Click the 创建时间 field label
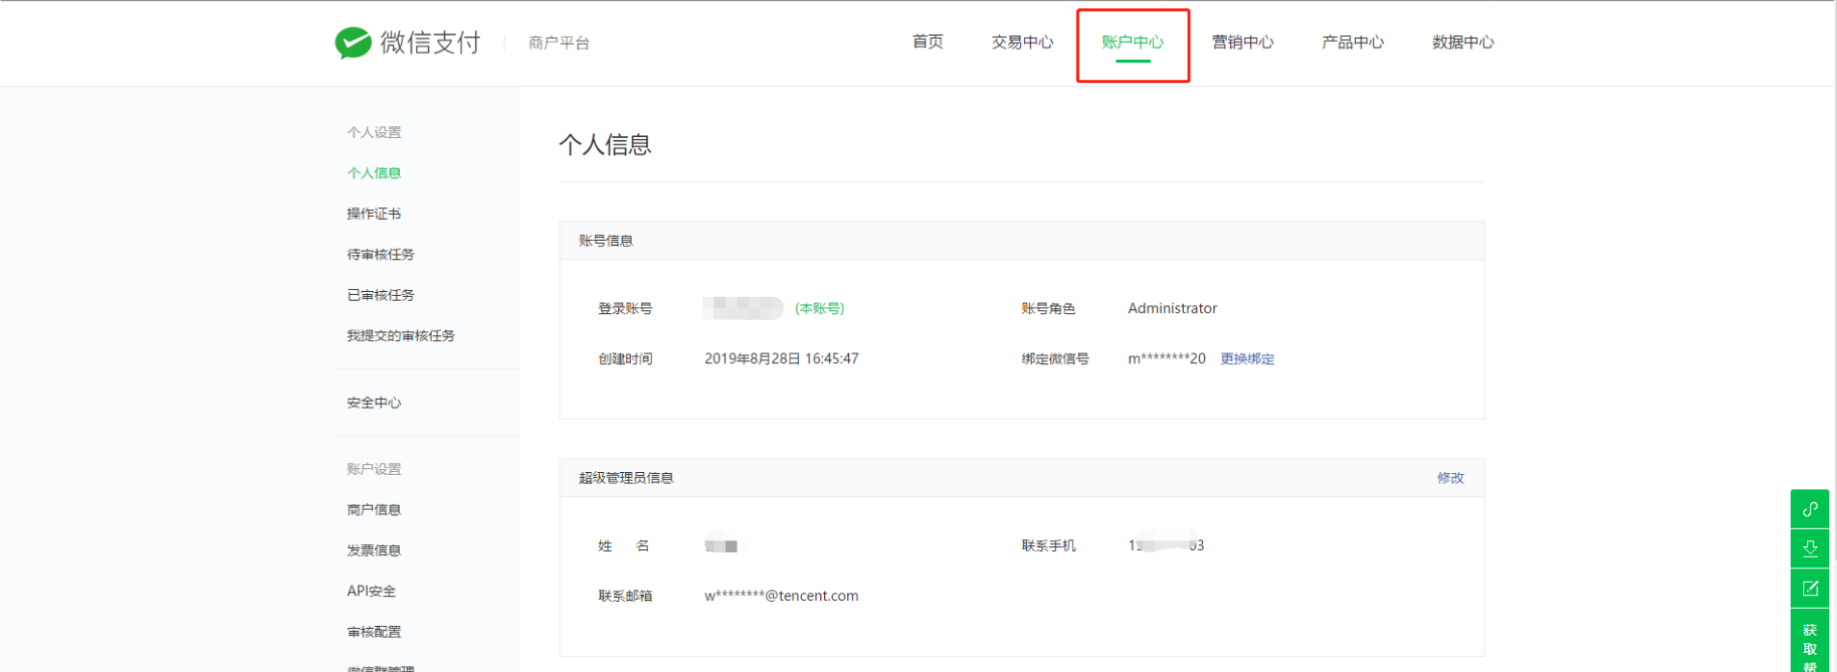Image resolution: width=1837 pixels, height=672 pixels. 625,359
